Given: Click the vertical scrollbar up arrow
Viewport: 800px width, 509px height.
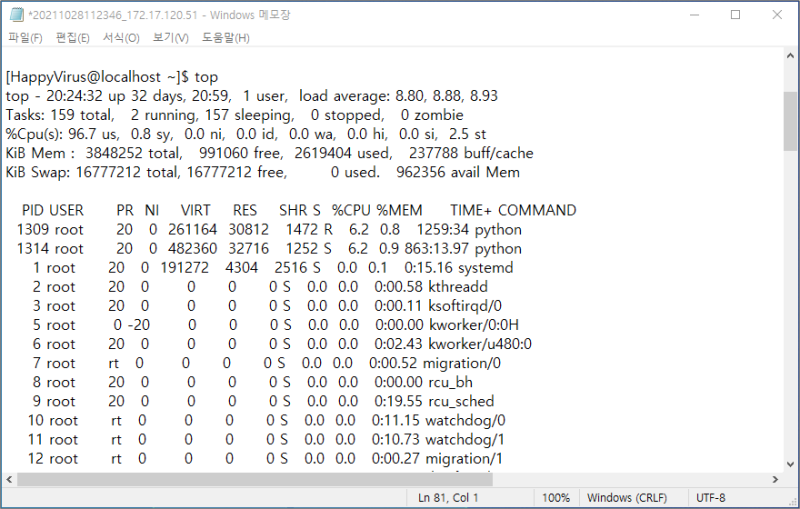Looking at the screenshot, I should coord(790,56).
